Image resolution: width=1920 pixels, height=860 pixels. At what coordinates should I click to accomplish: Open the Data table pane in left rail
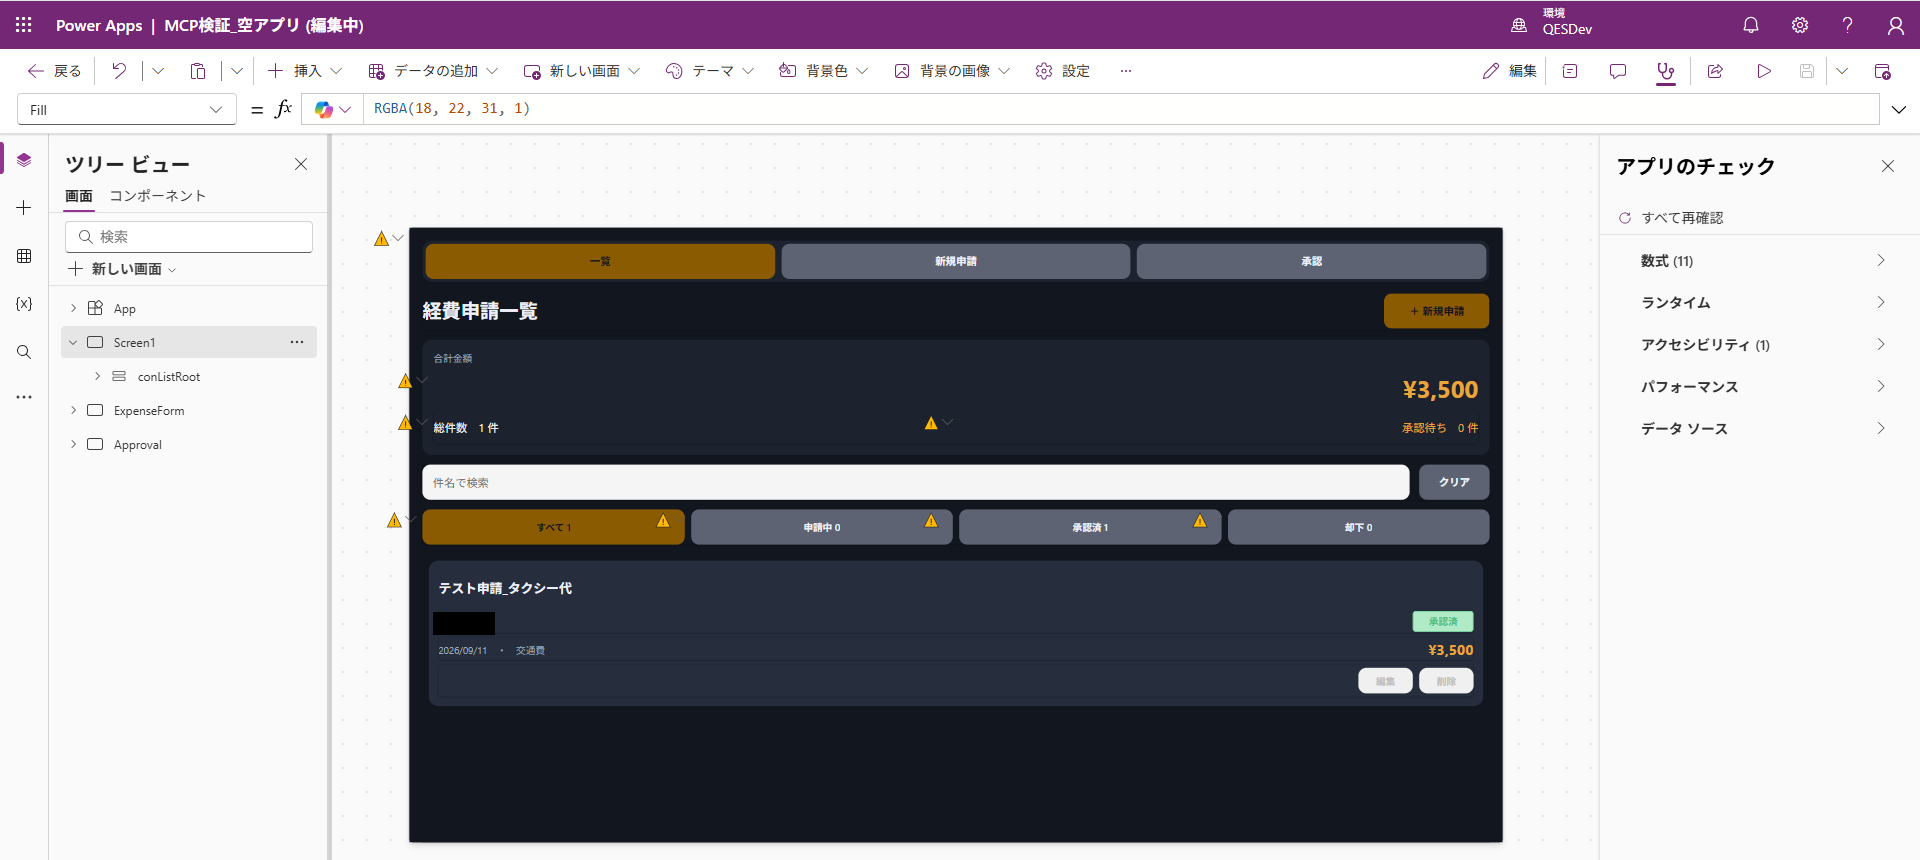pyautogui.click(x=24, y=256)
